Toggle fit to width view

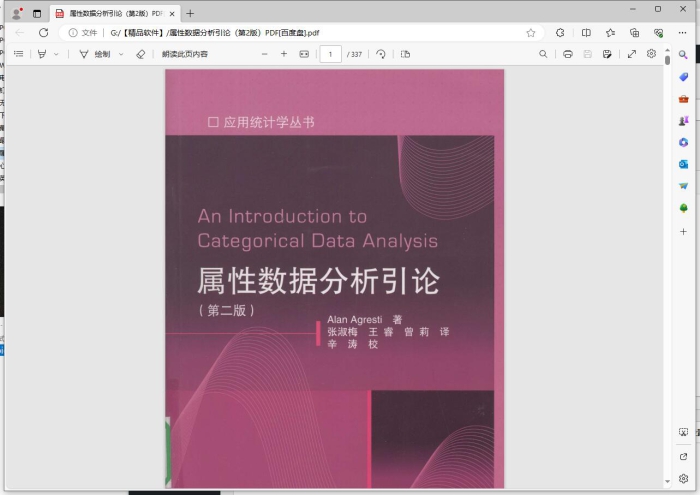point(304,54)
